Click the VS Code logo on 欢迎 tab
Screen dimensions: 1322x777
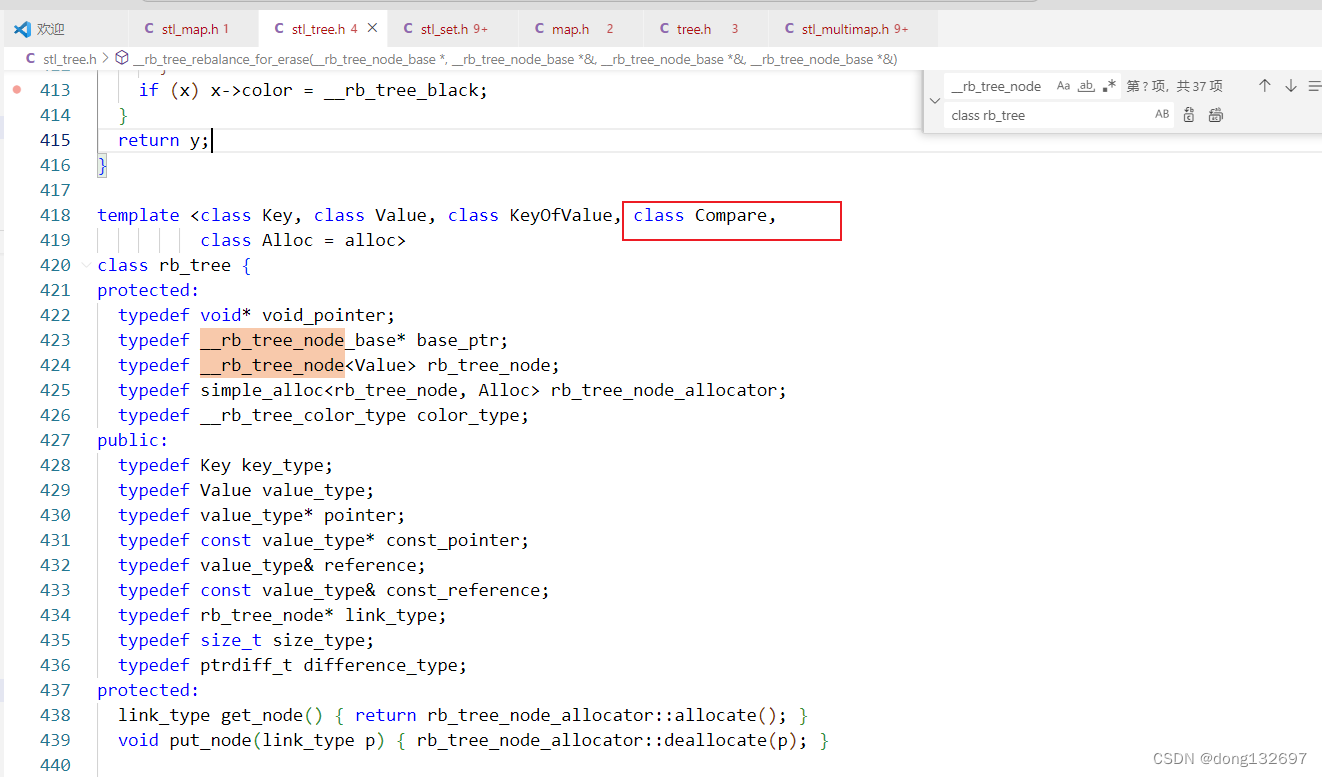click(22, 29)
